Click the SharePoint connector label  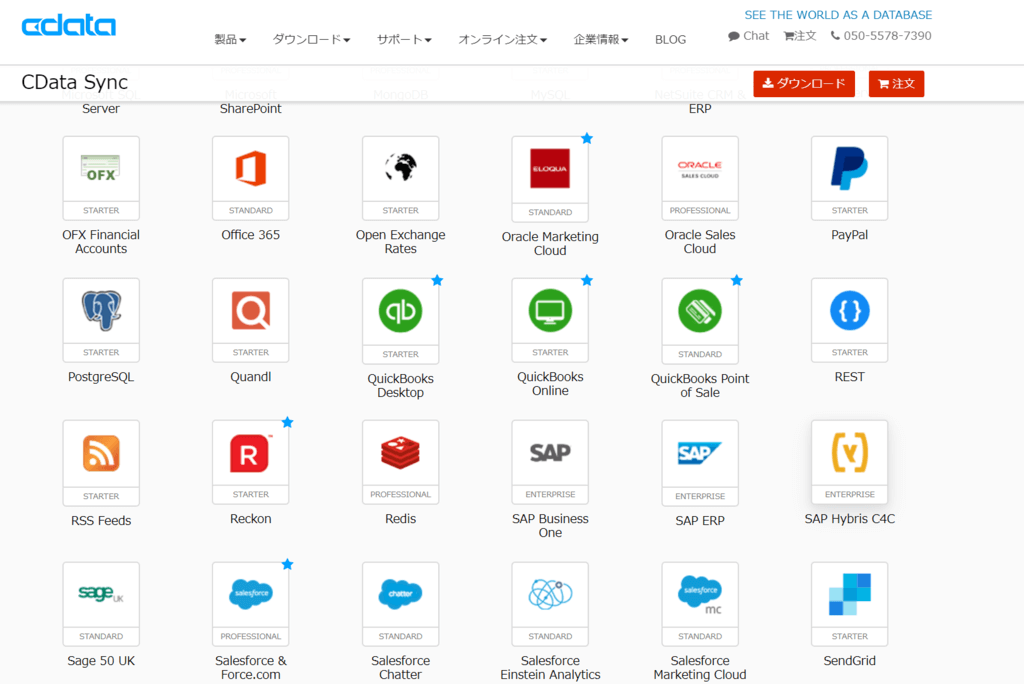click(x=250, y=108)
